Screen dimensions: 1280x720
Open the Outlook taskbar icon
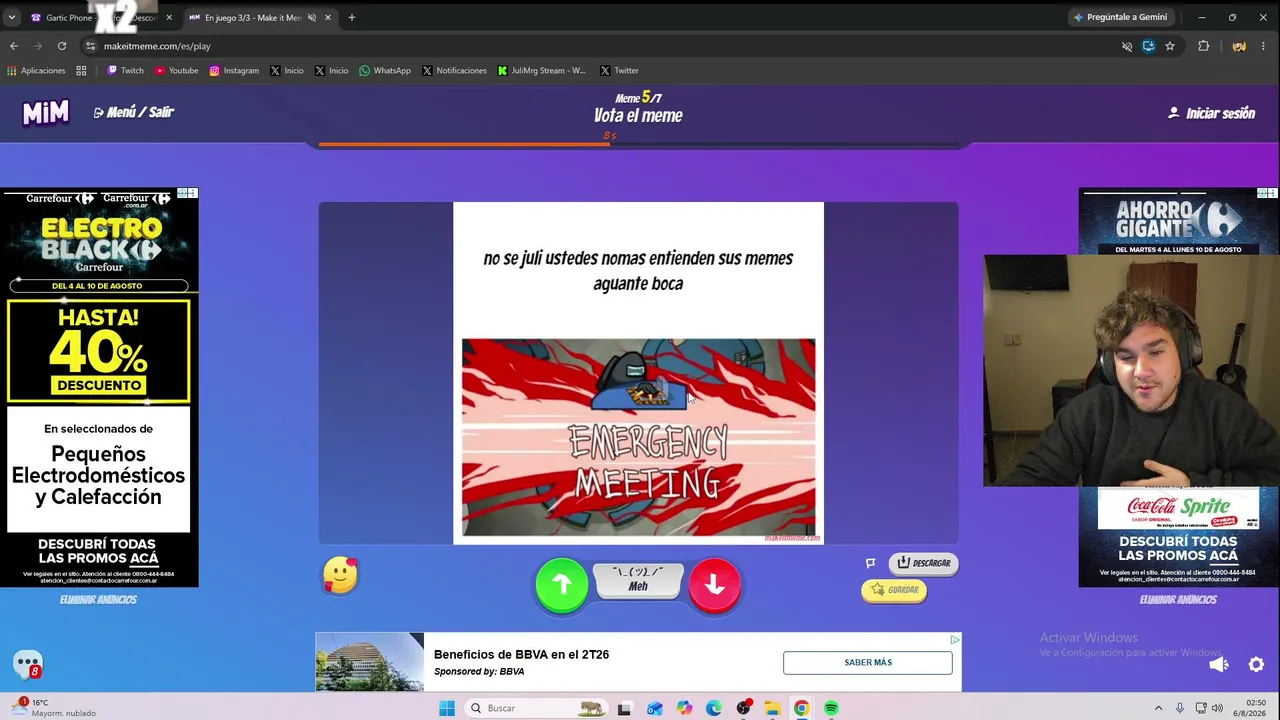point(654,708)
